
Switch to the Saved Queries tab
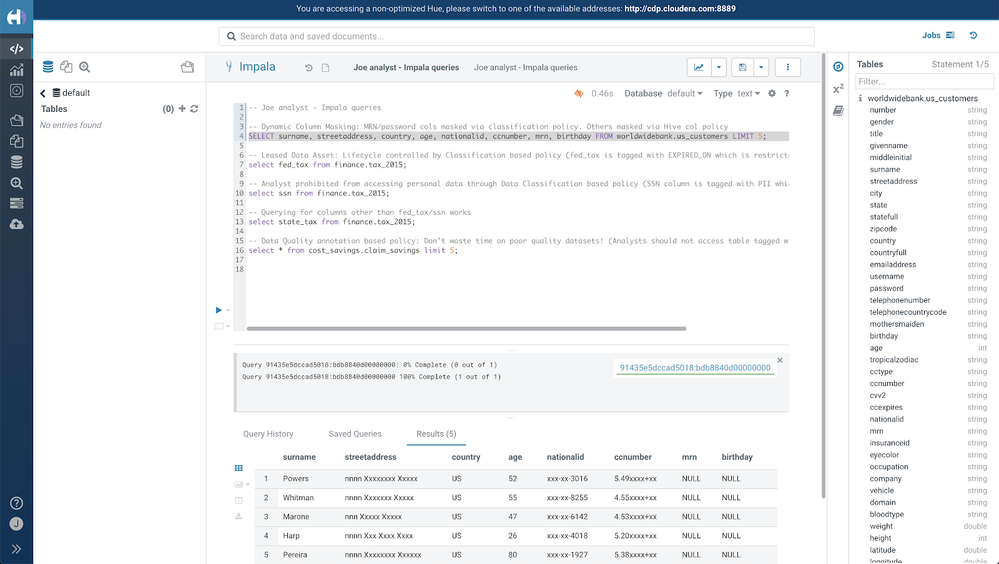pyautogui.click(x=355, y=434)
